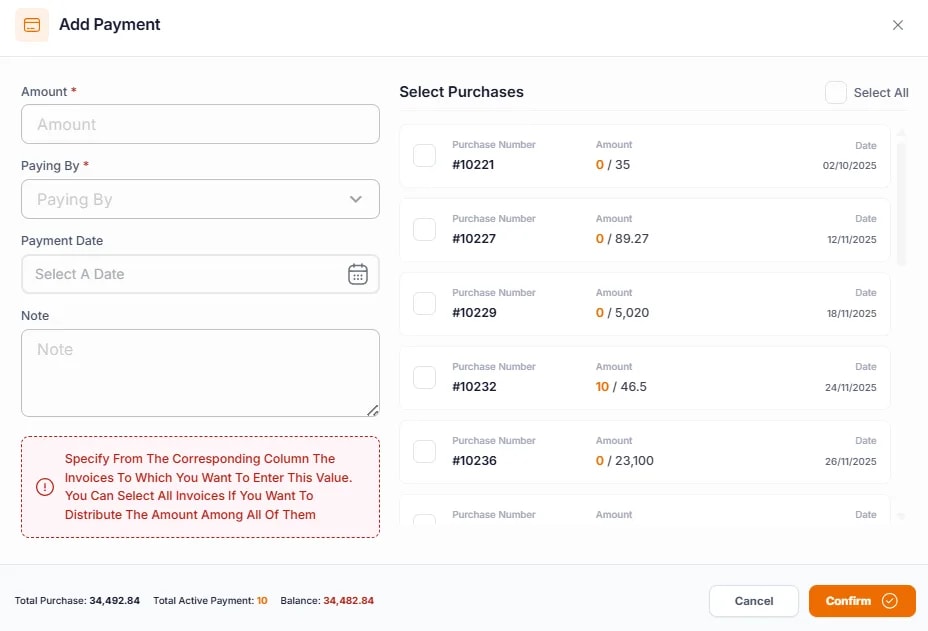928x631 pixels.
Task: Click the date 18/11/2025
Action: (x=852, y=314)
